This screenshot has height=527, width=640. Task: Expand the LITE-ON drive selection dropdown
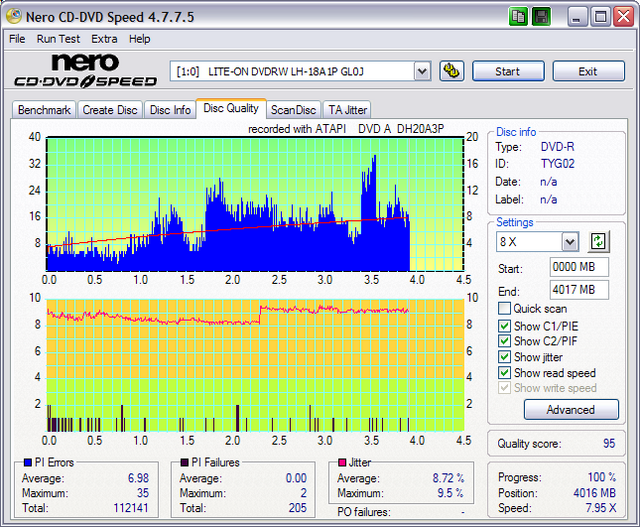422,71
